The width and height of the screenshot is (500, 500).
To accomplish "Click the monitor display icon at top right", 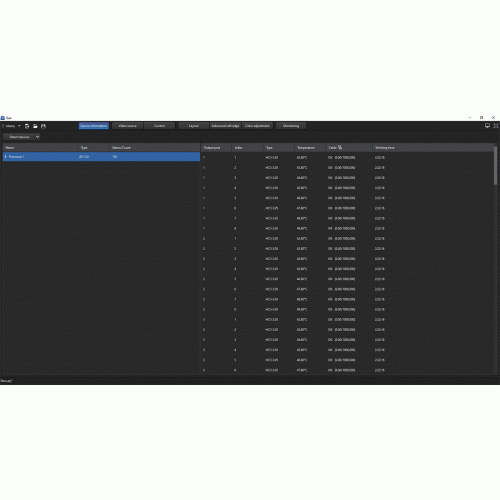I will coord(487,126).
